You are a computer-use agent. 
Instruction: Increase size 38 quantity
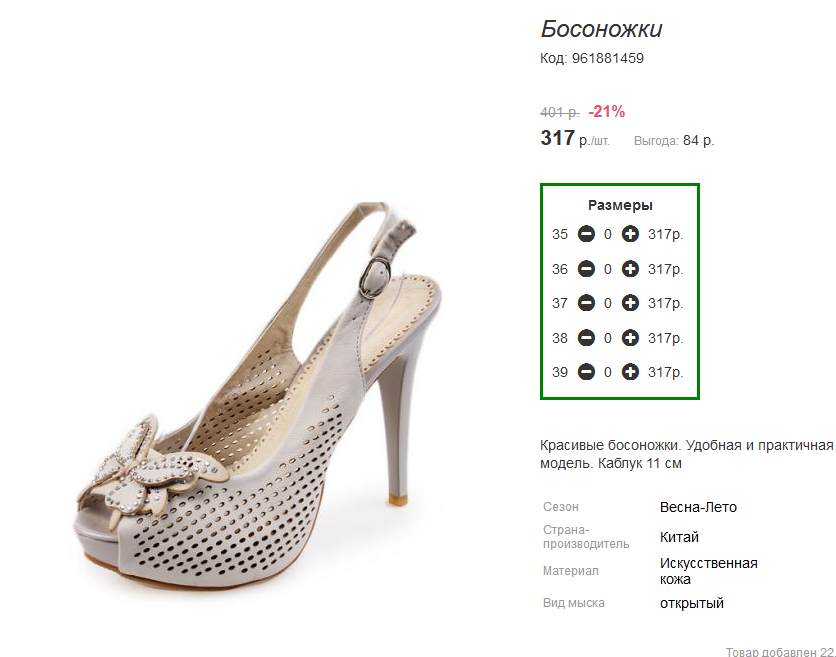click(x=630, y=338)
